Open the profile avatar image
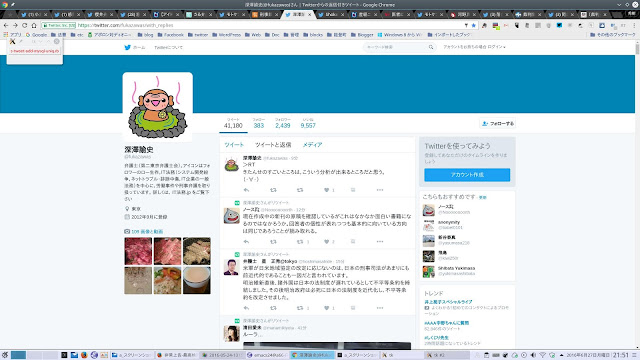This screenshot has width=640, height=360. pyautogui.click(x=158, y=107)
